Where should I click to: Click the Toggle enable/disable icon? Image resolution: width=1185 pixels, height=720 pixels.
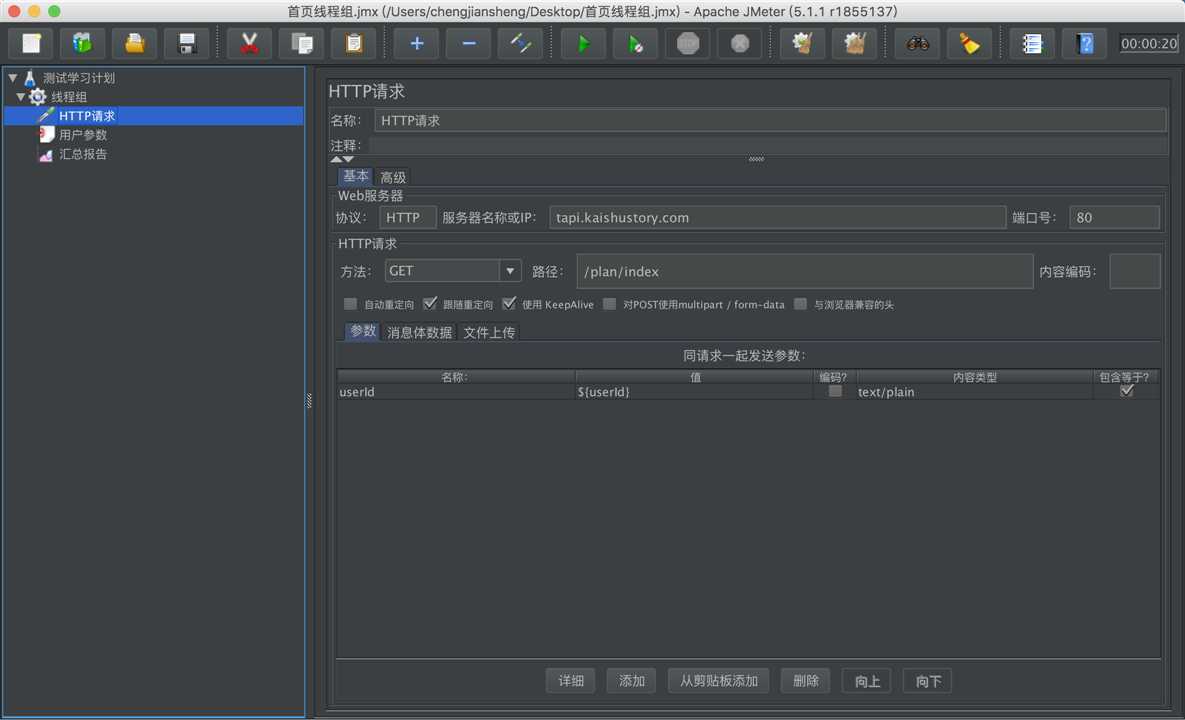(521, 43)
